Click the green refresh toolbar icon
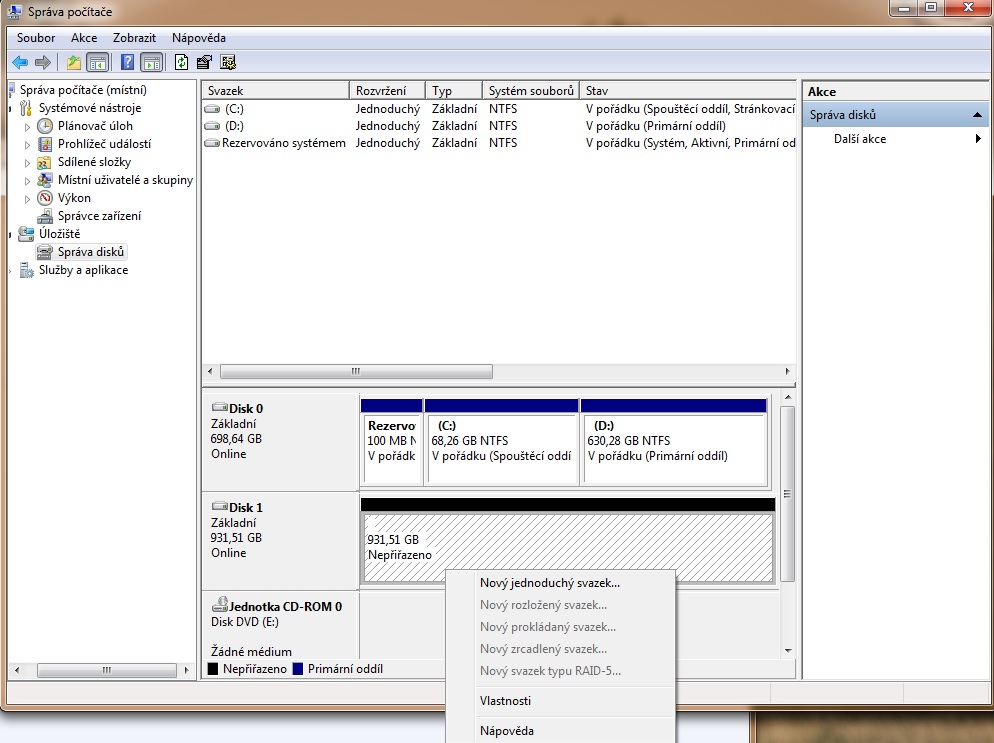The image size is (994, 743). [181, 62]
